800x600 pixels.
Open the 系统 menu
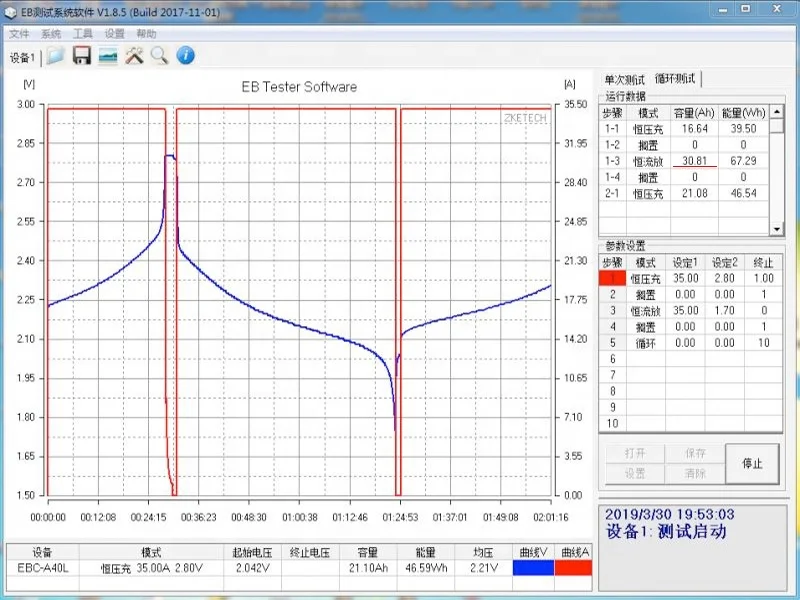coord(51,34)
